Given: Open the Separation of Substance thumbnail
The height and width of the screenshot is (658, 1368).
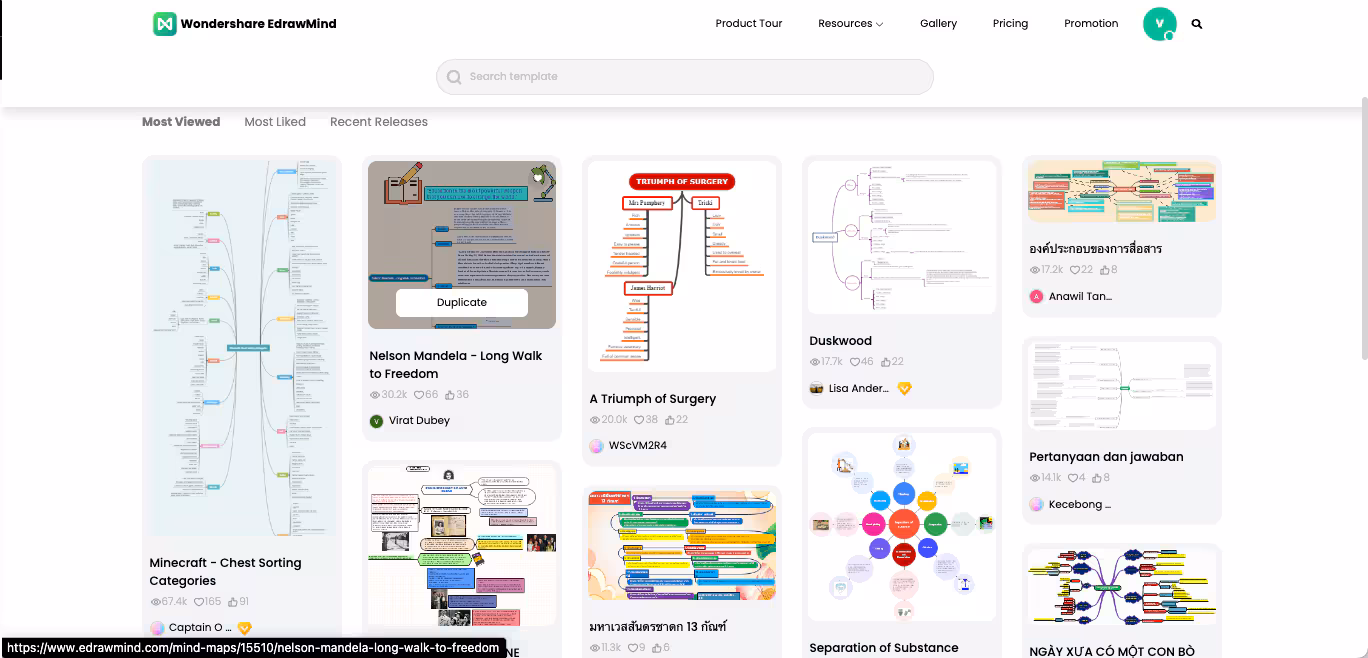Looking at the screenshot, I should coord(902,526).
